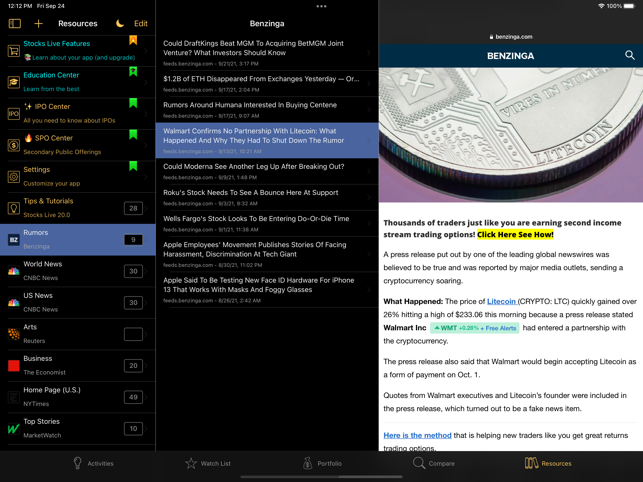Toggle green bookmark on IPO Center

tap(133, 103)
